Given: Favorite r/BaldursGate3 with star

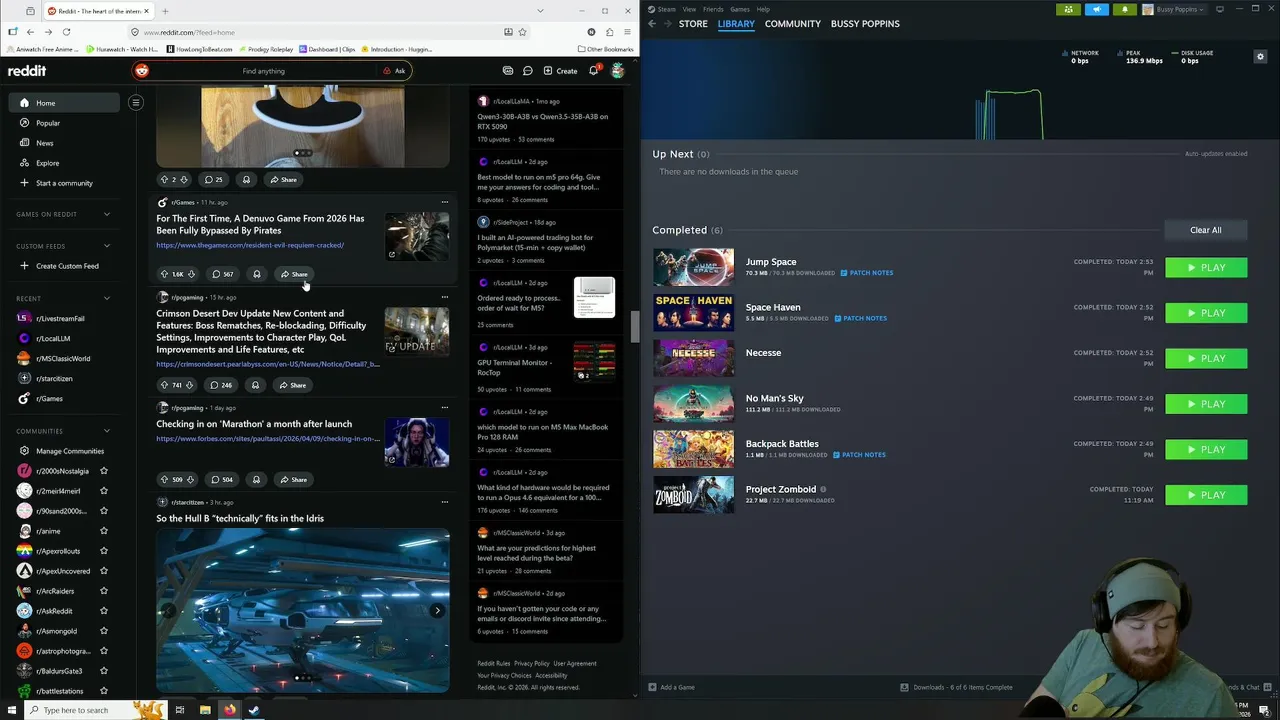Looking at the screenshot, I should [x=104, y=671].
